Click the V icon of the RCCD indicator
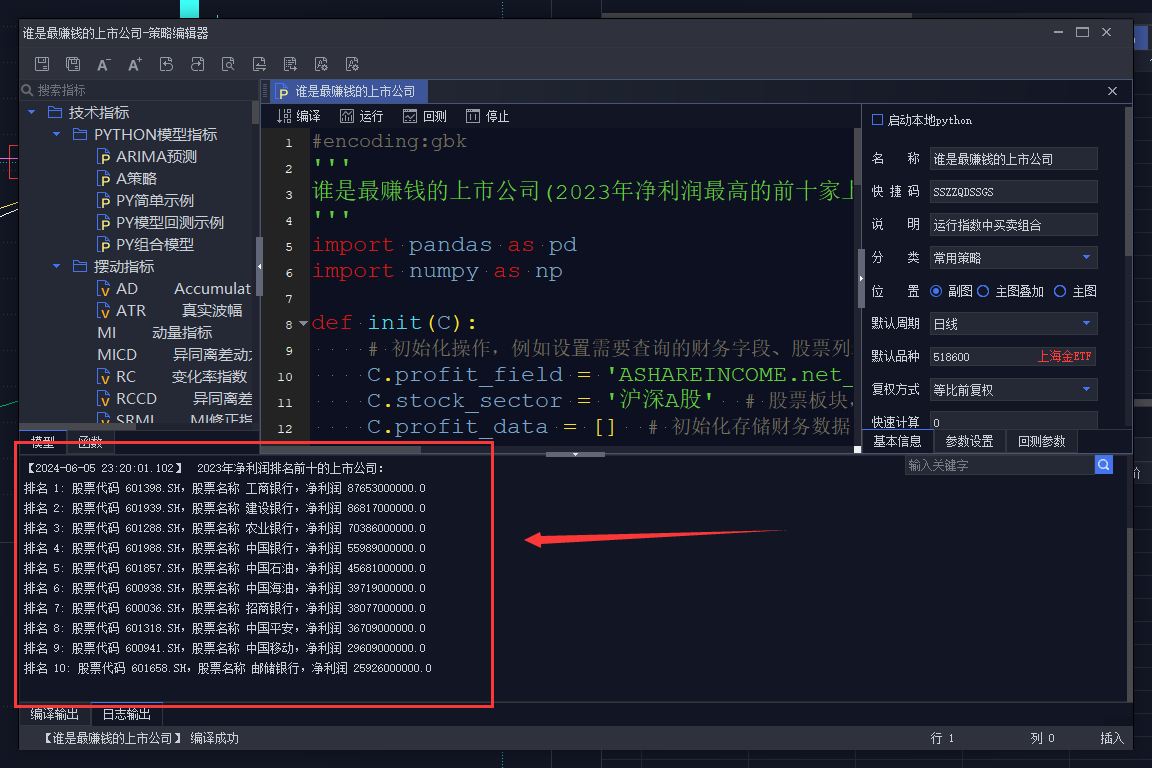 [x=104, y=398]
